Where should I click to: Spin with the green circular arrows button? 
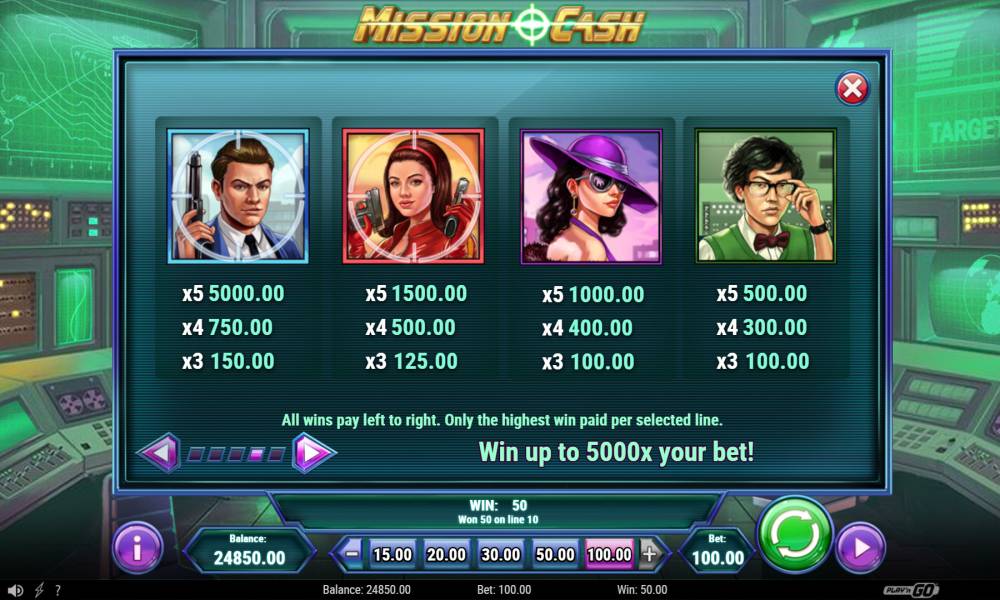pos(795,534)
